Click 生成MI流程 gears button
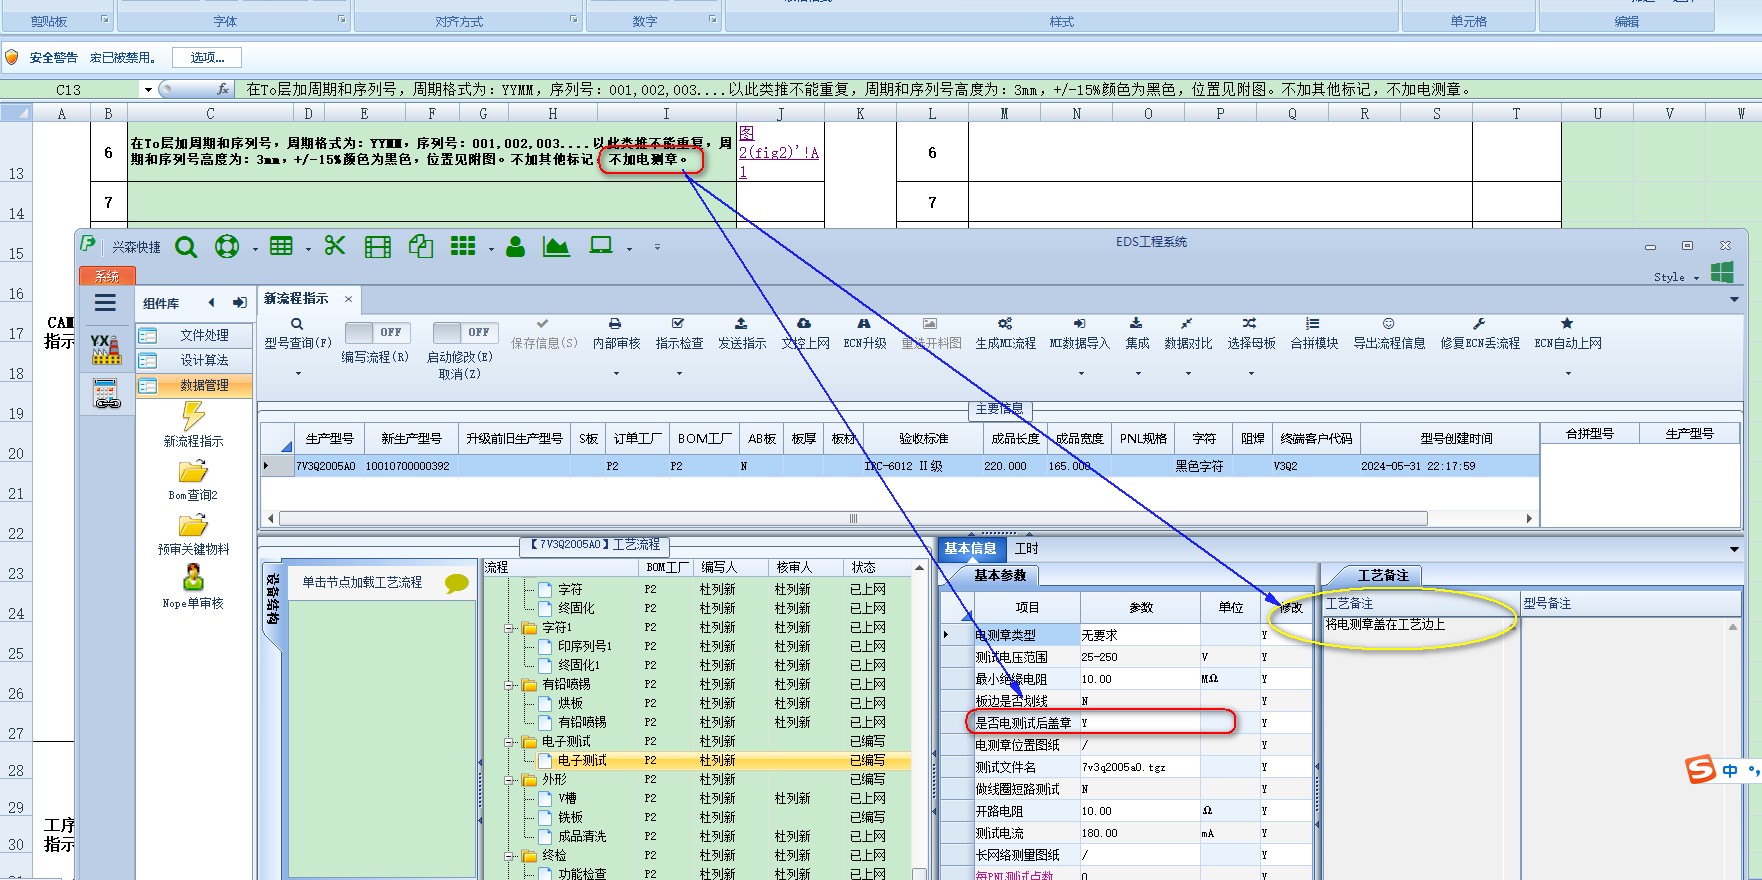1762x880 pixels. 1005,334
